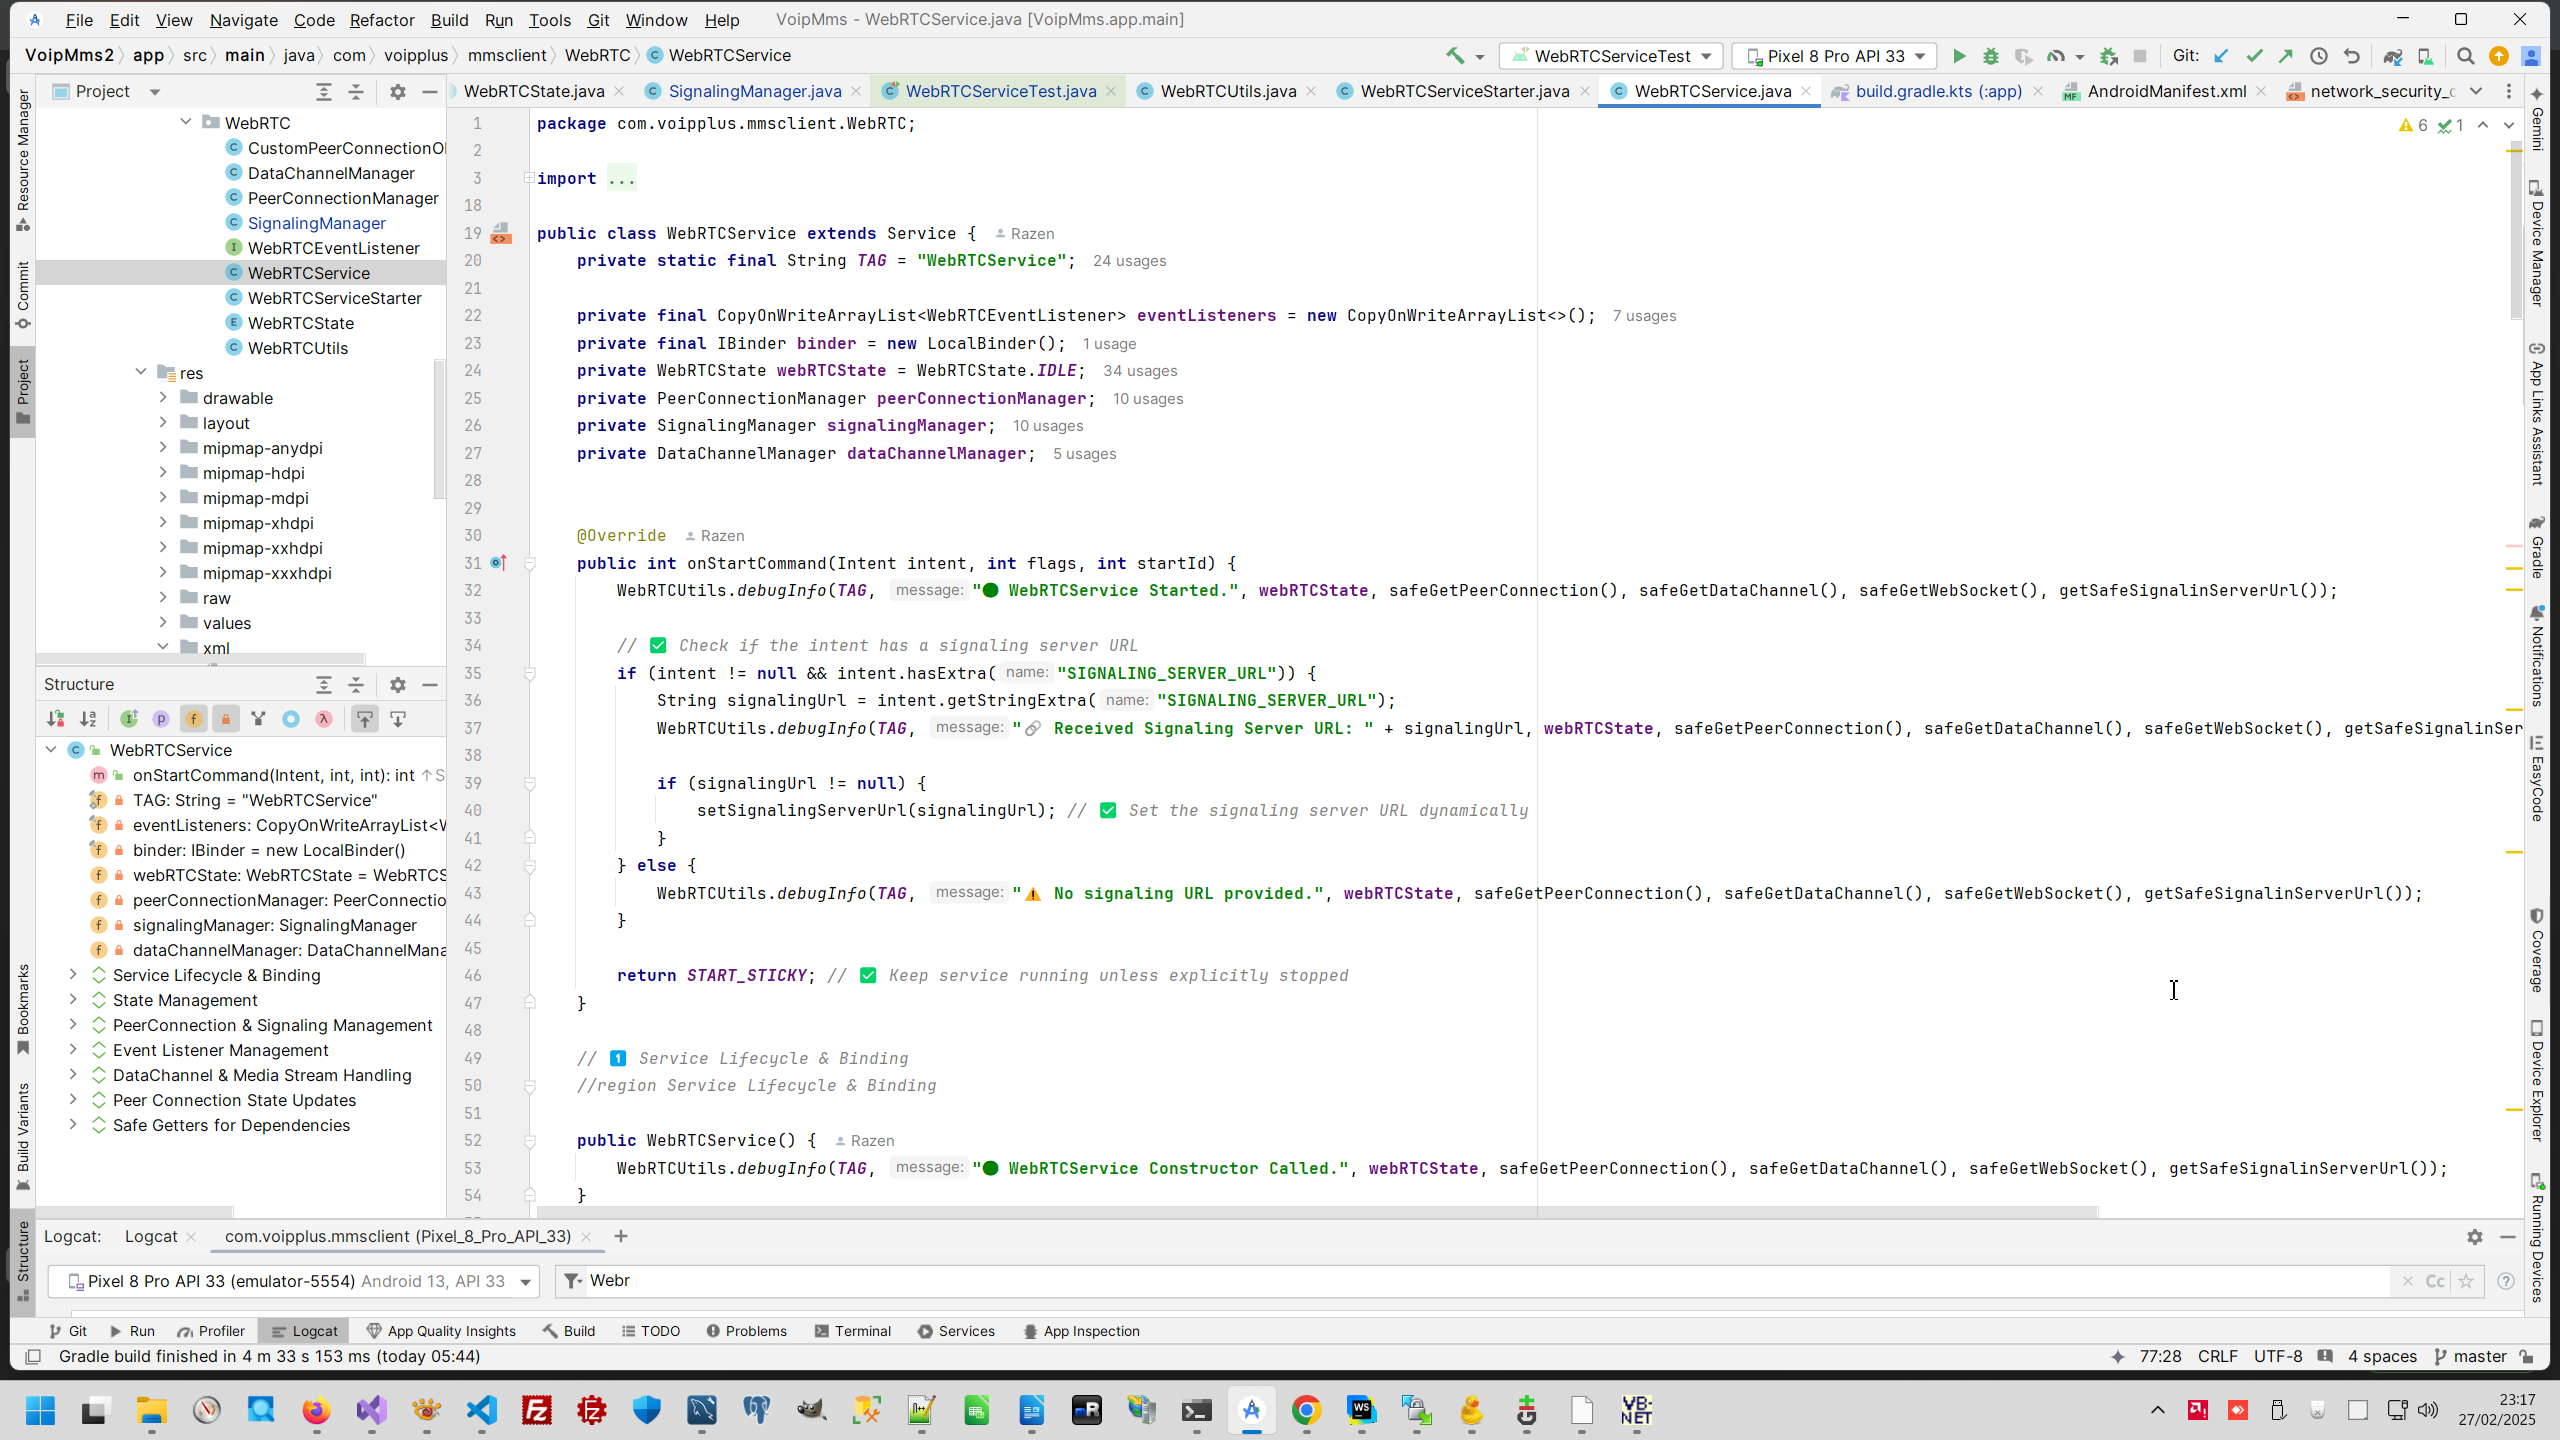Screen dimensions: 2560x1440
Task: Show Git history with clock icon
Action: click(2319, 56)
